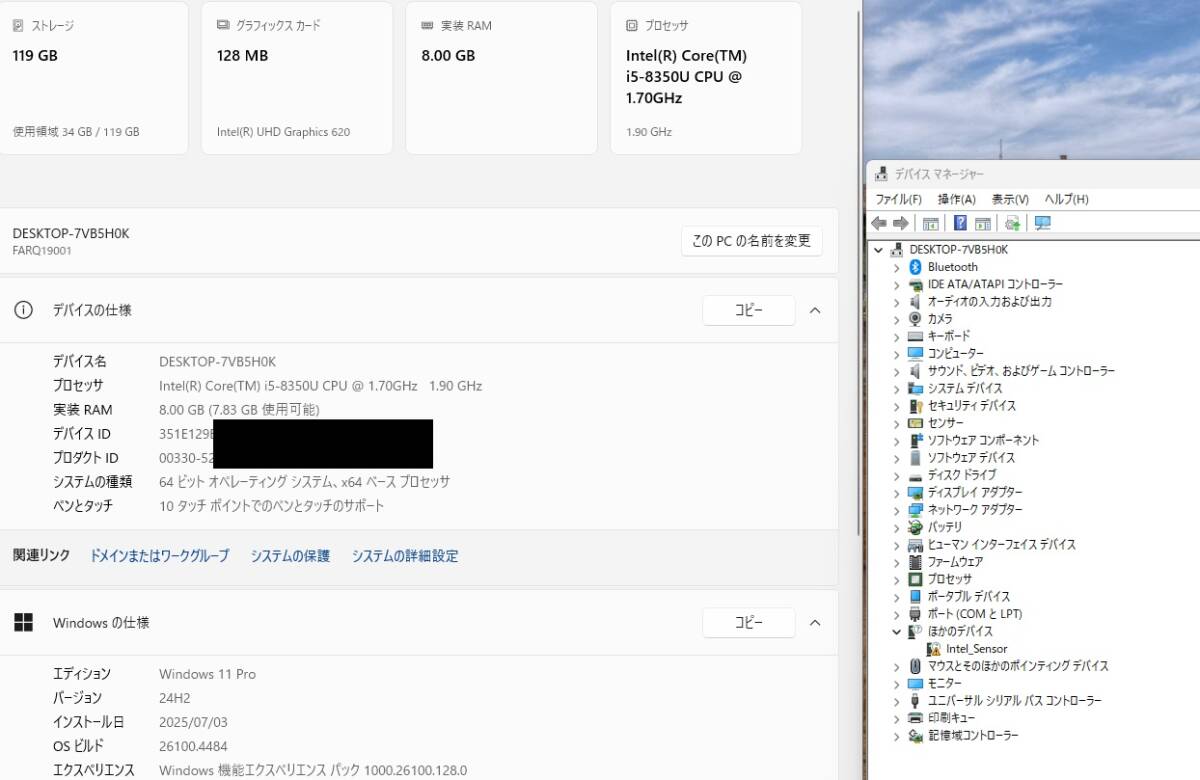Click the version value 24H2

(176, 698)
